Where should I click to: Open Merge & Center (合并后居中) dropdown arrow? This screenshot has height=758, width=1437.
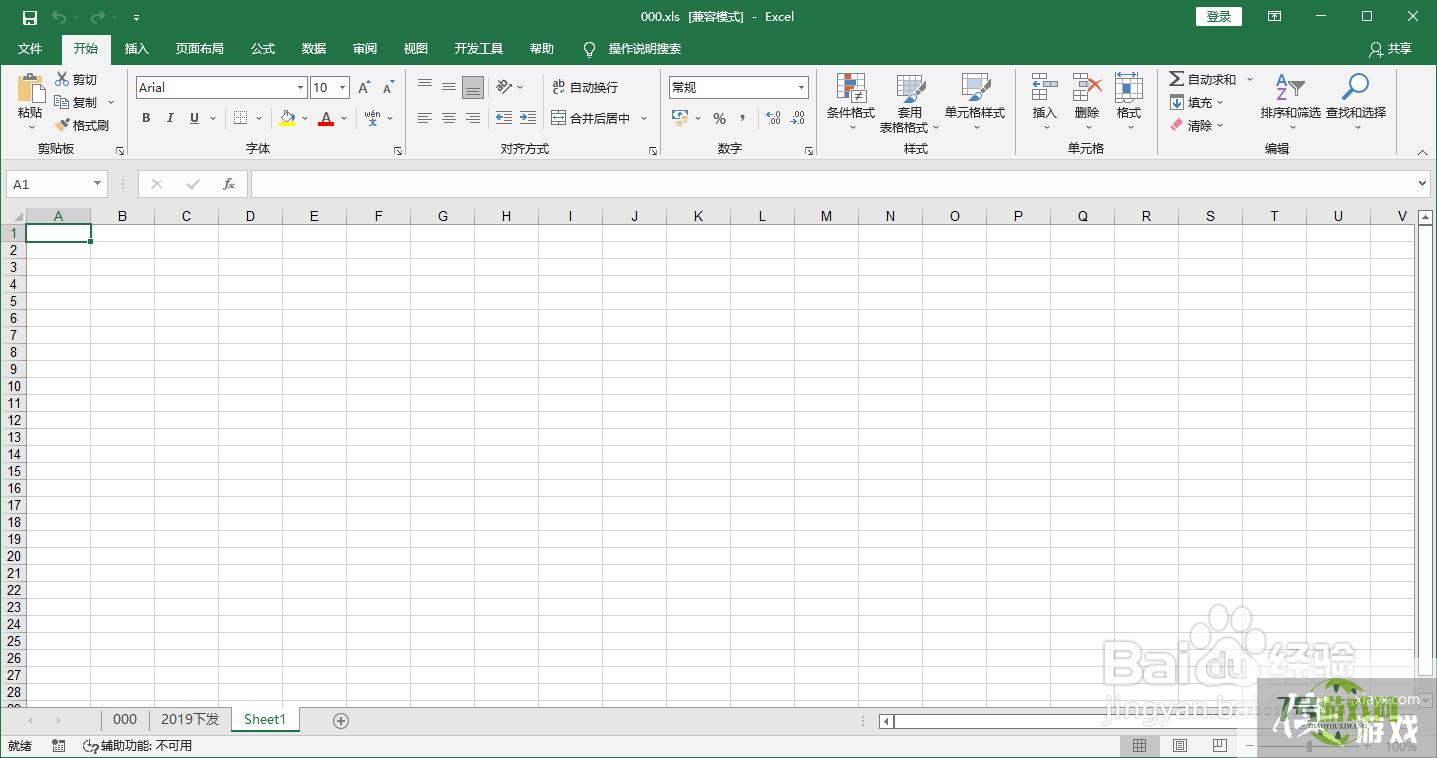[644, 118]
